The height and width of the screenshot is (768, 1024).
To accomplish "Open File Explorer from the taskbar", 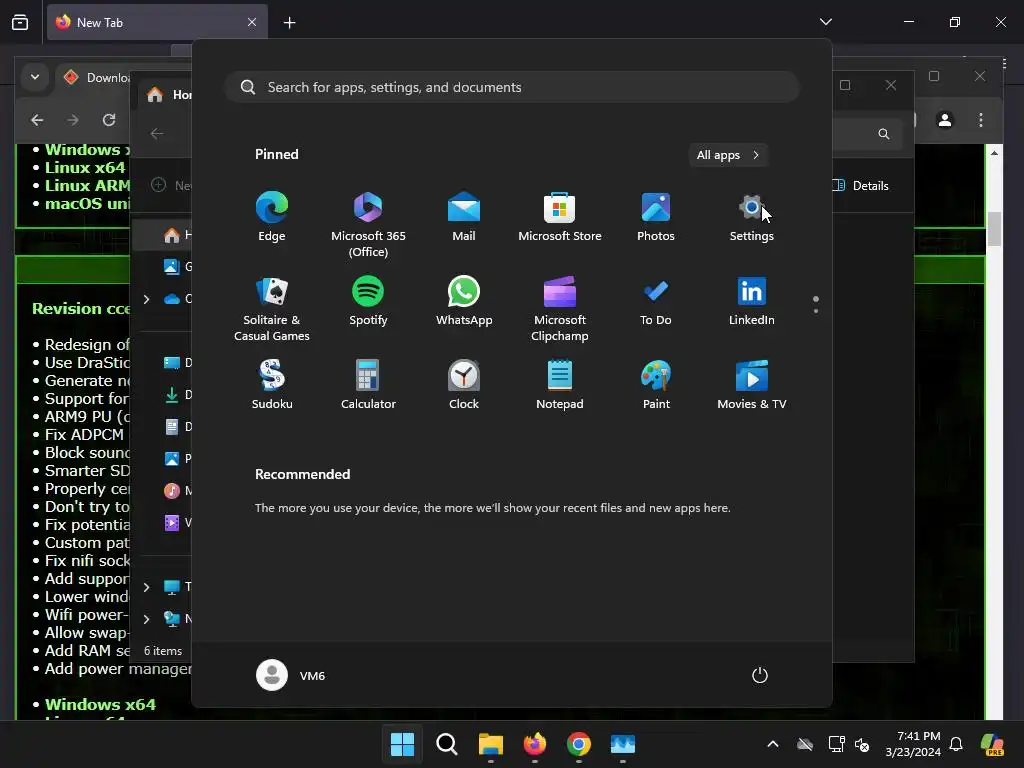I will click(490, 744).
